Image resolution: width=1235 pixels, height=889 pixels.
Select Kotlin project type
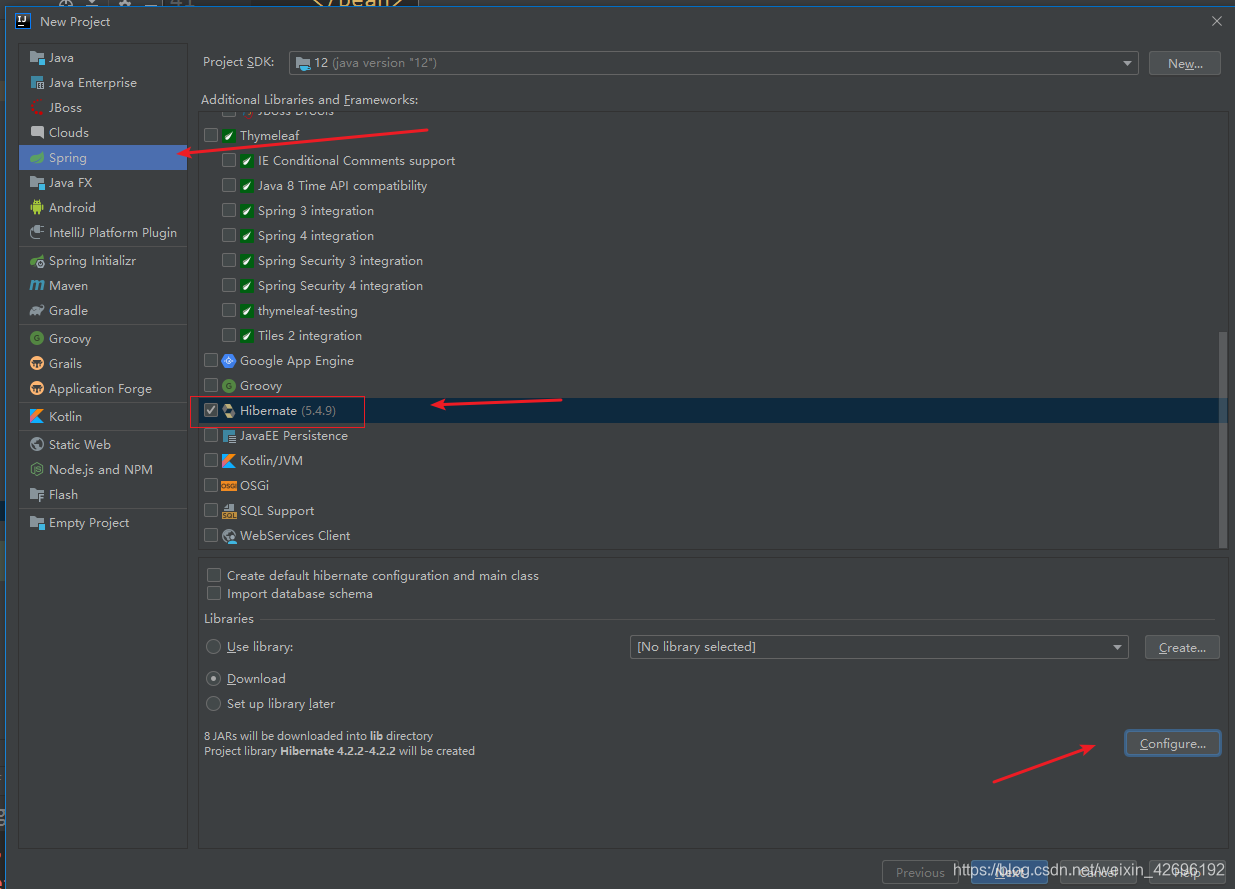coord(103,417)
